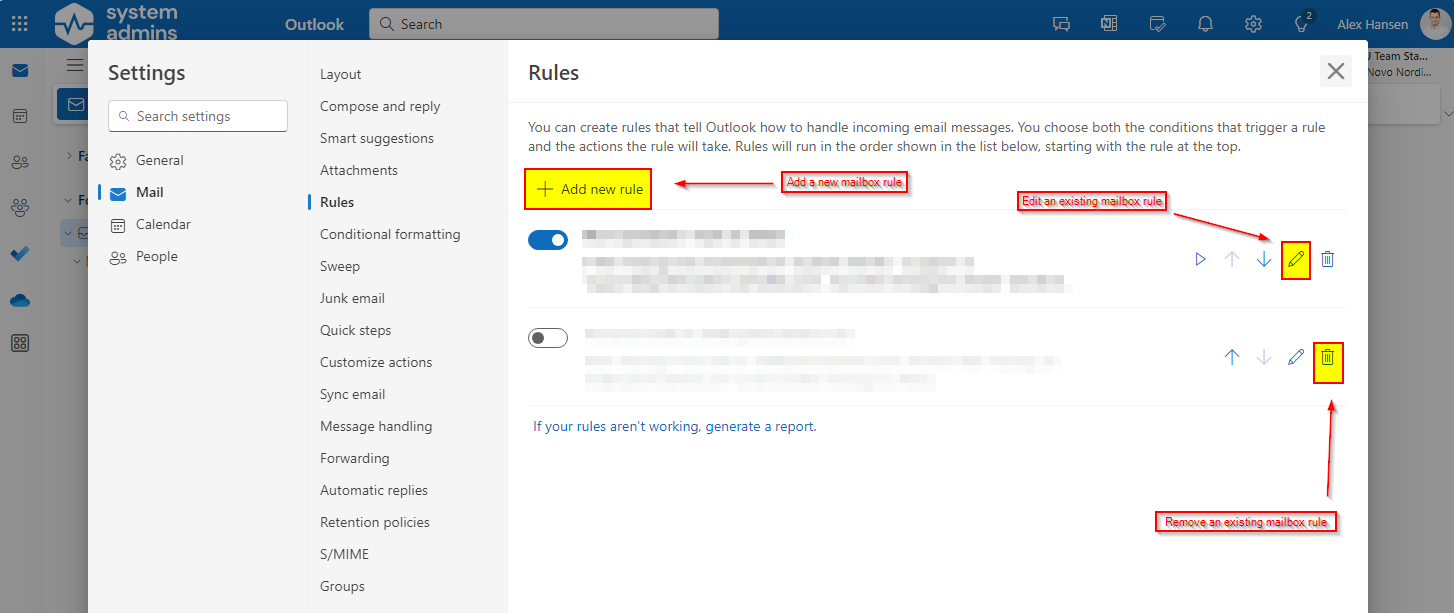Open OneDrive from the left app rail
This screenshot has width=1454, height=613.
20,299
